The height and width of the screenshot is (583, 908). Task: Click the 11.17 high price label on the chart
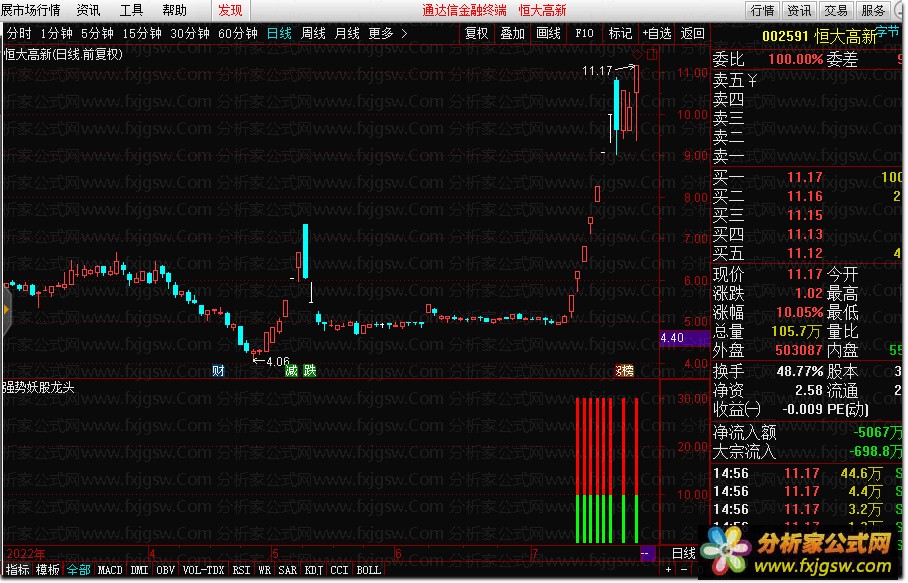(x=597, y=71)
